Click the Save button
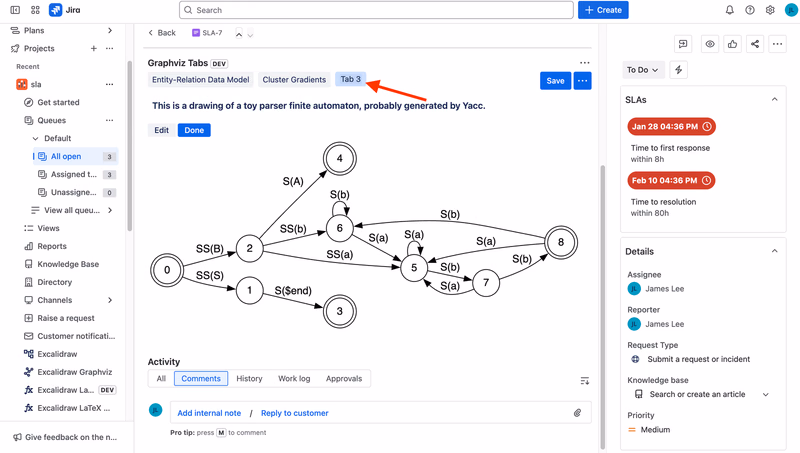Viewport: 800px width, 453px height. (x=555, y=81)
